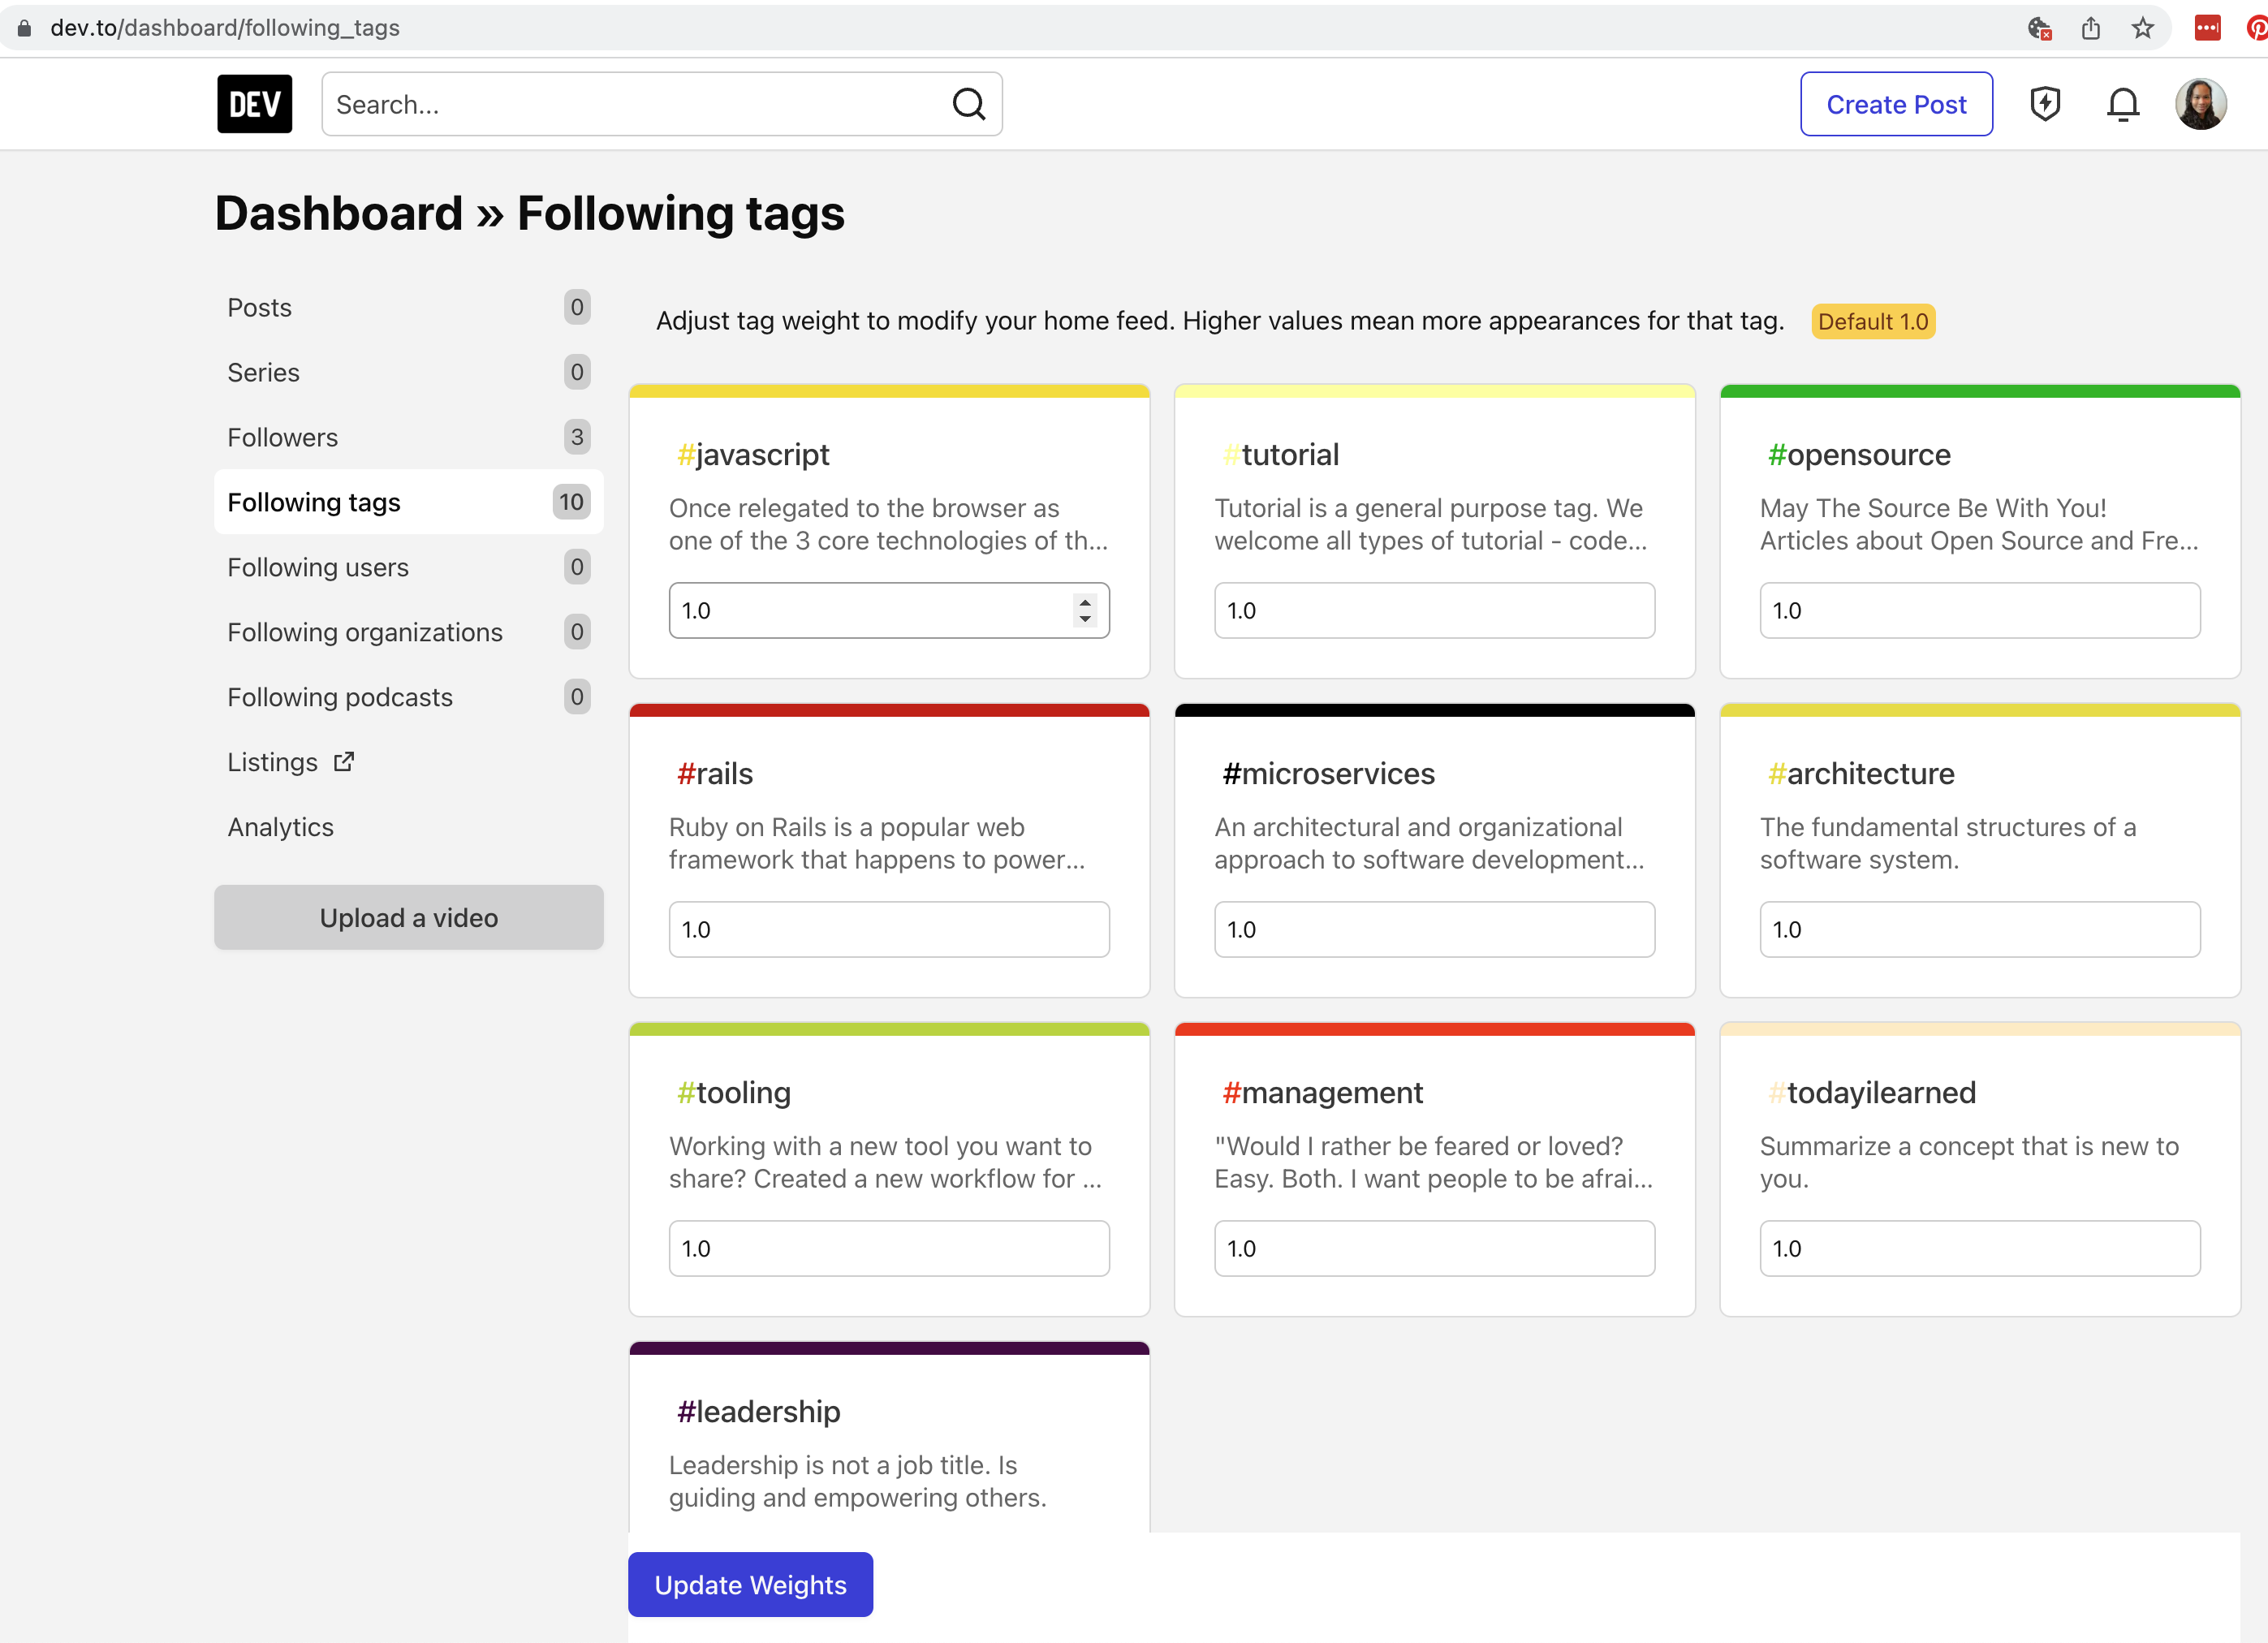The image size is (2268, 1643).
Task: Open the DEV home logo
Action: [x=254, y=103]
